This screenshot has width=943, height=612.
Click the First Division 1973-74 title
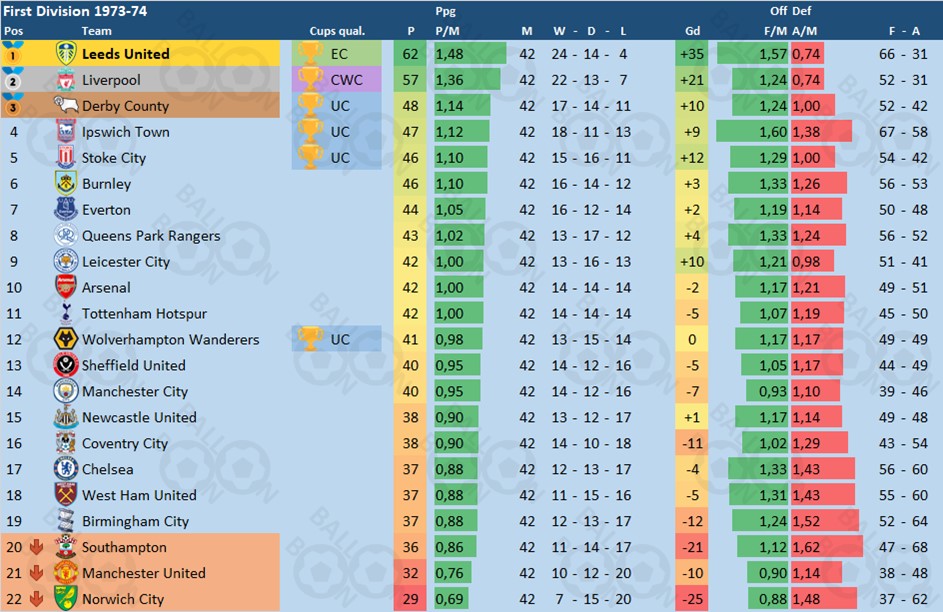(75, 11)
